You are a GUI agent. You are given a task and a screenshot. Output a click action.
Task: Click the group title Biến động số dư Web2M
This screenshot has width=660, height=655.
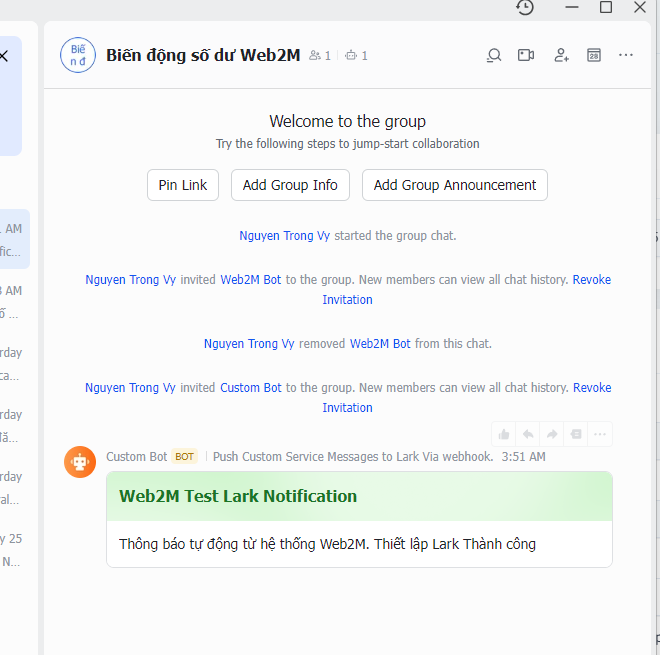(203, 56)
